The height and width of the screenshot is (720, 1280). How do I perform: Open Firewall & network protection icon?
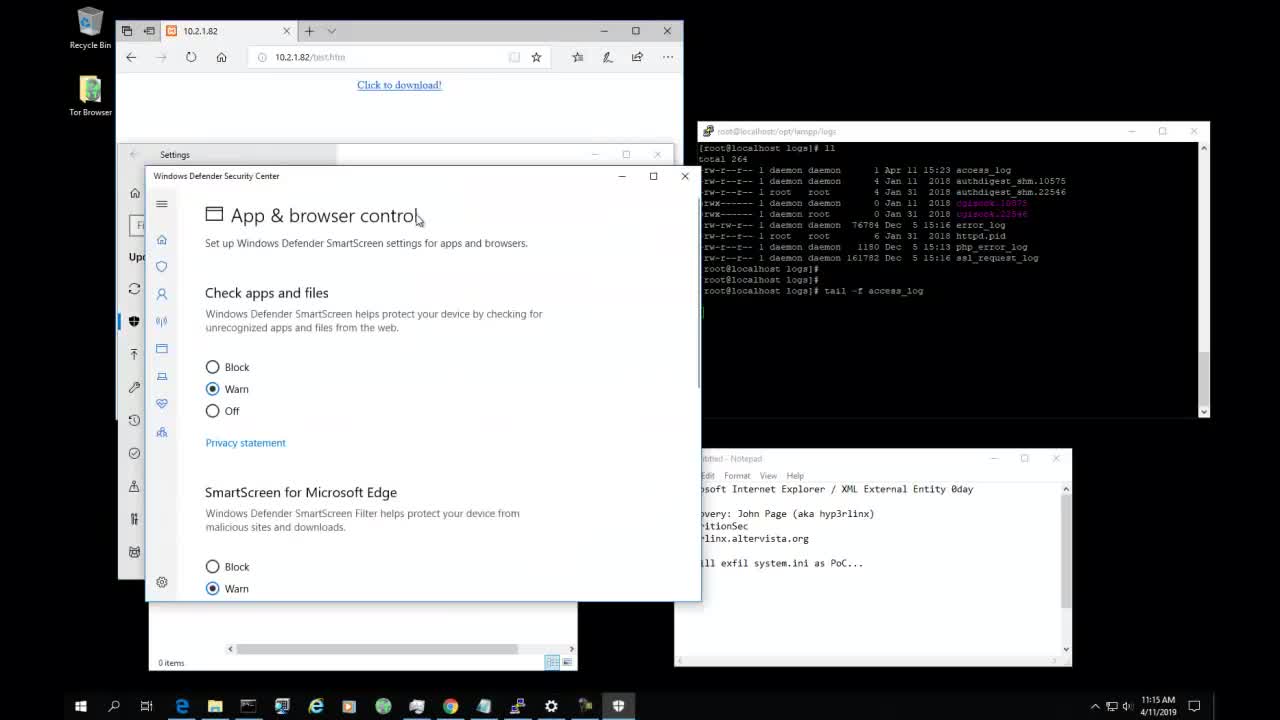[162, 322]
